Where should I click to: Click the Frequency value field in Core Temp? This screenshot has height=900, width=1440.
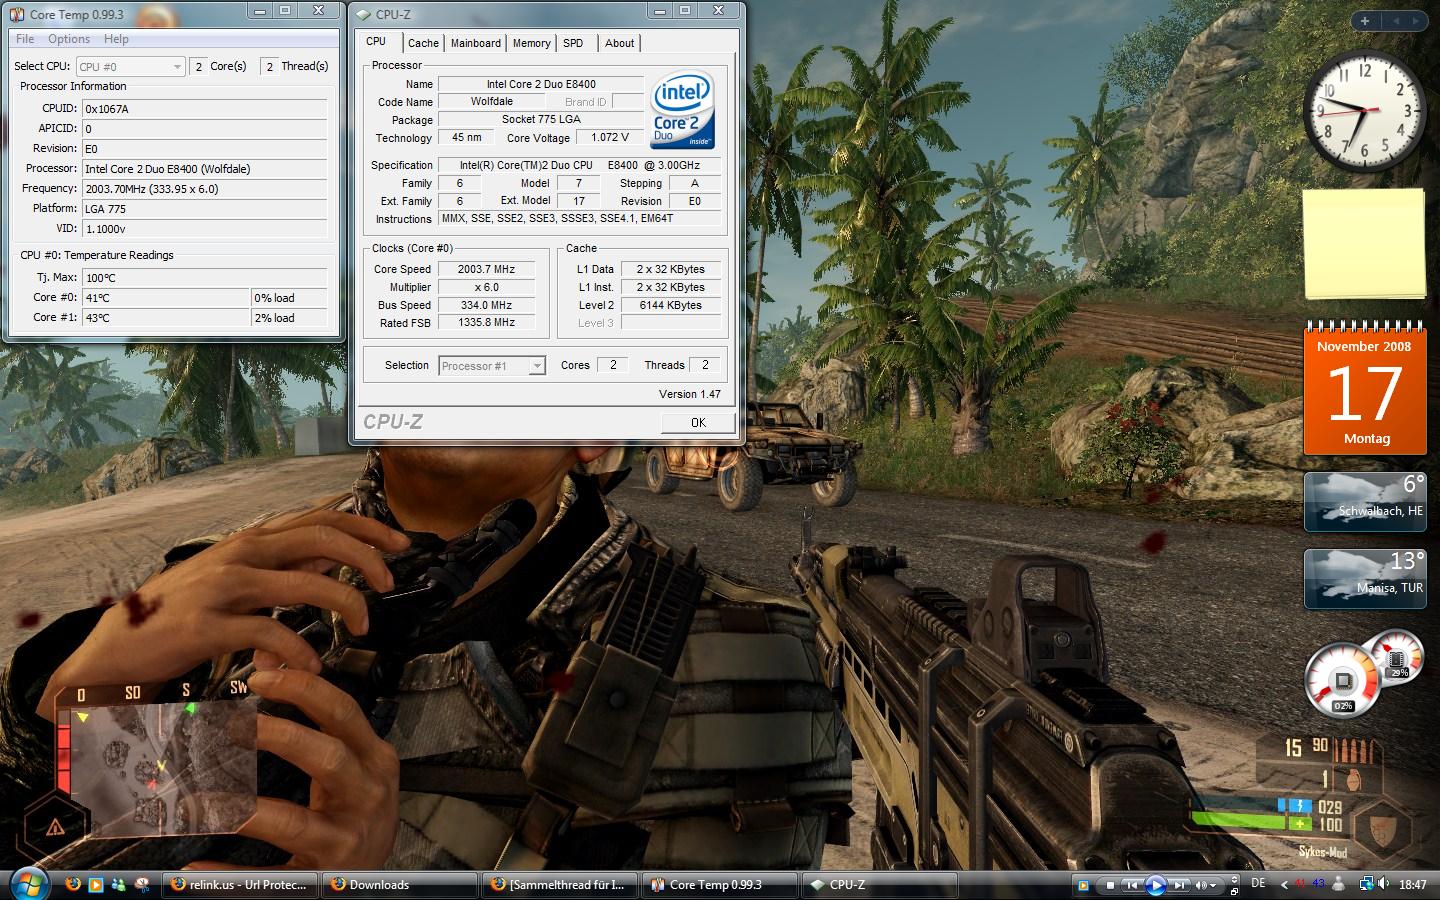coord(204,189)
